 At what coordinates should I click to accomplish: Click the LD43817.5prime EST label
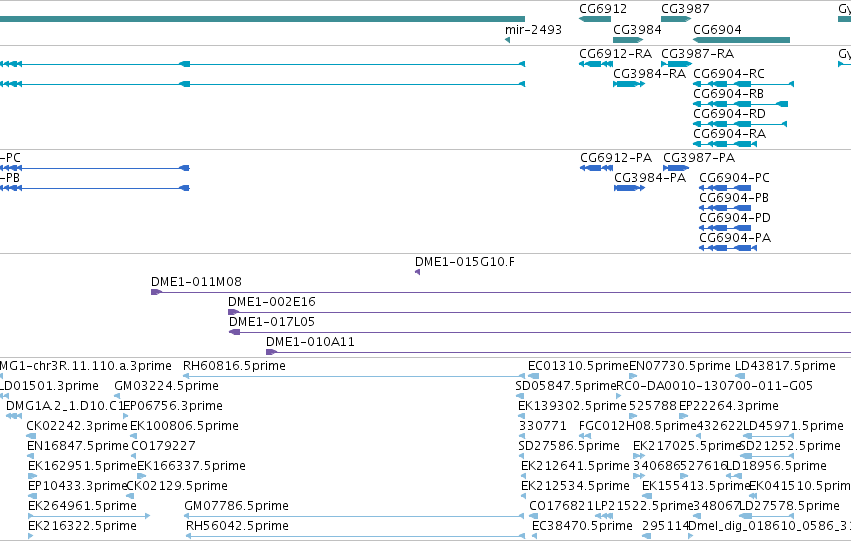[785, 366]
